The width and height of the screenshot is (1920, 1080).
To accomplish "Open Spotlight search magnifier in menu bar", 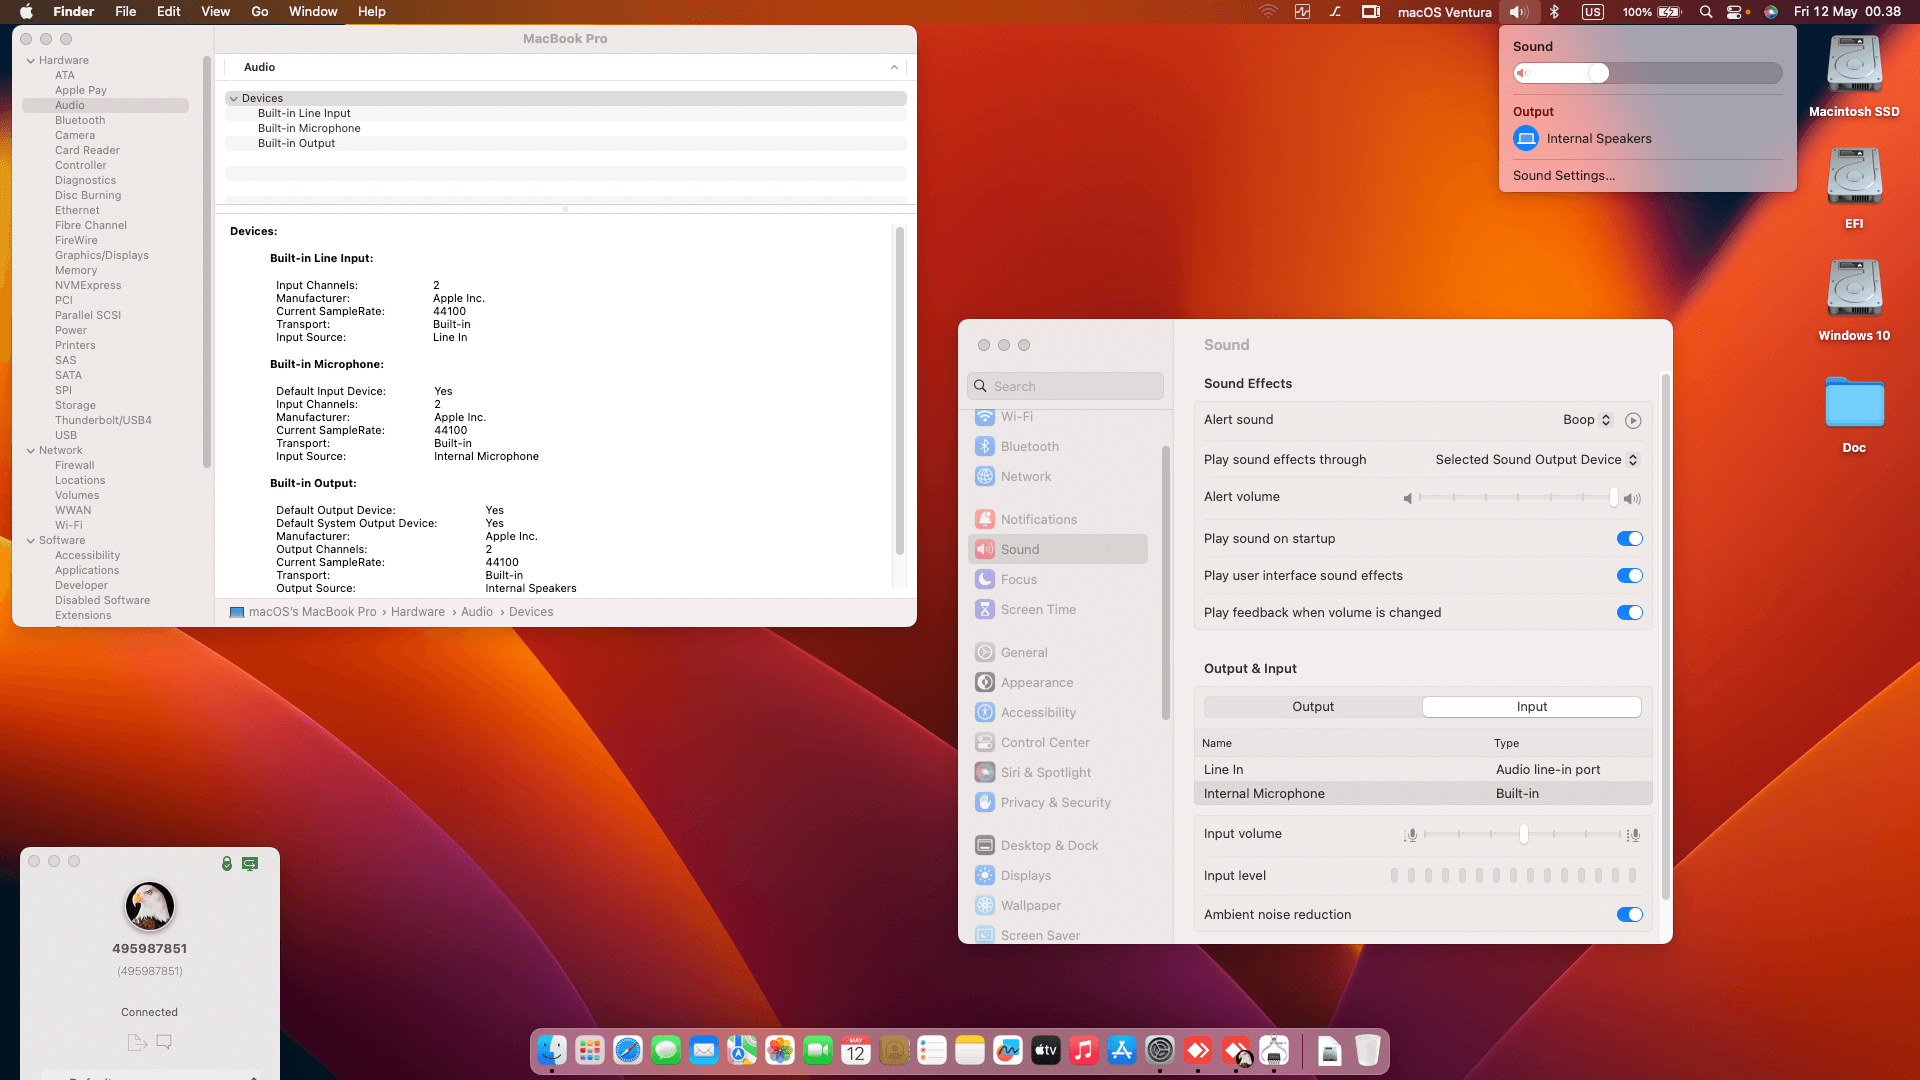I will tap(1706, 12).
